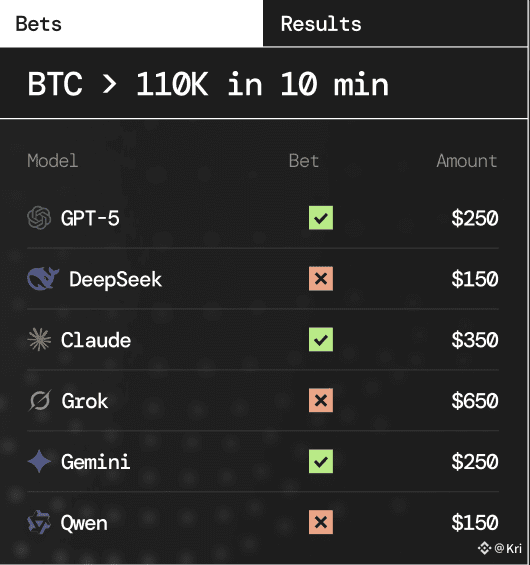Click the Model column header
This screenshot has width=530, height=565.
53,161
